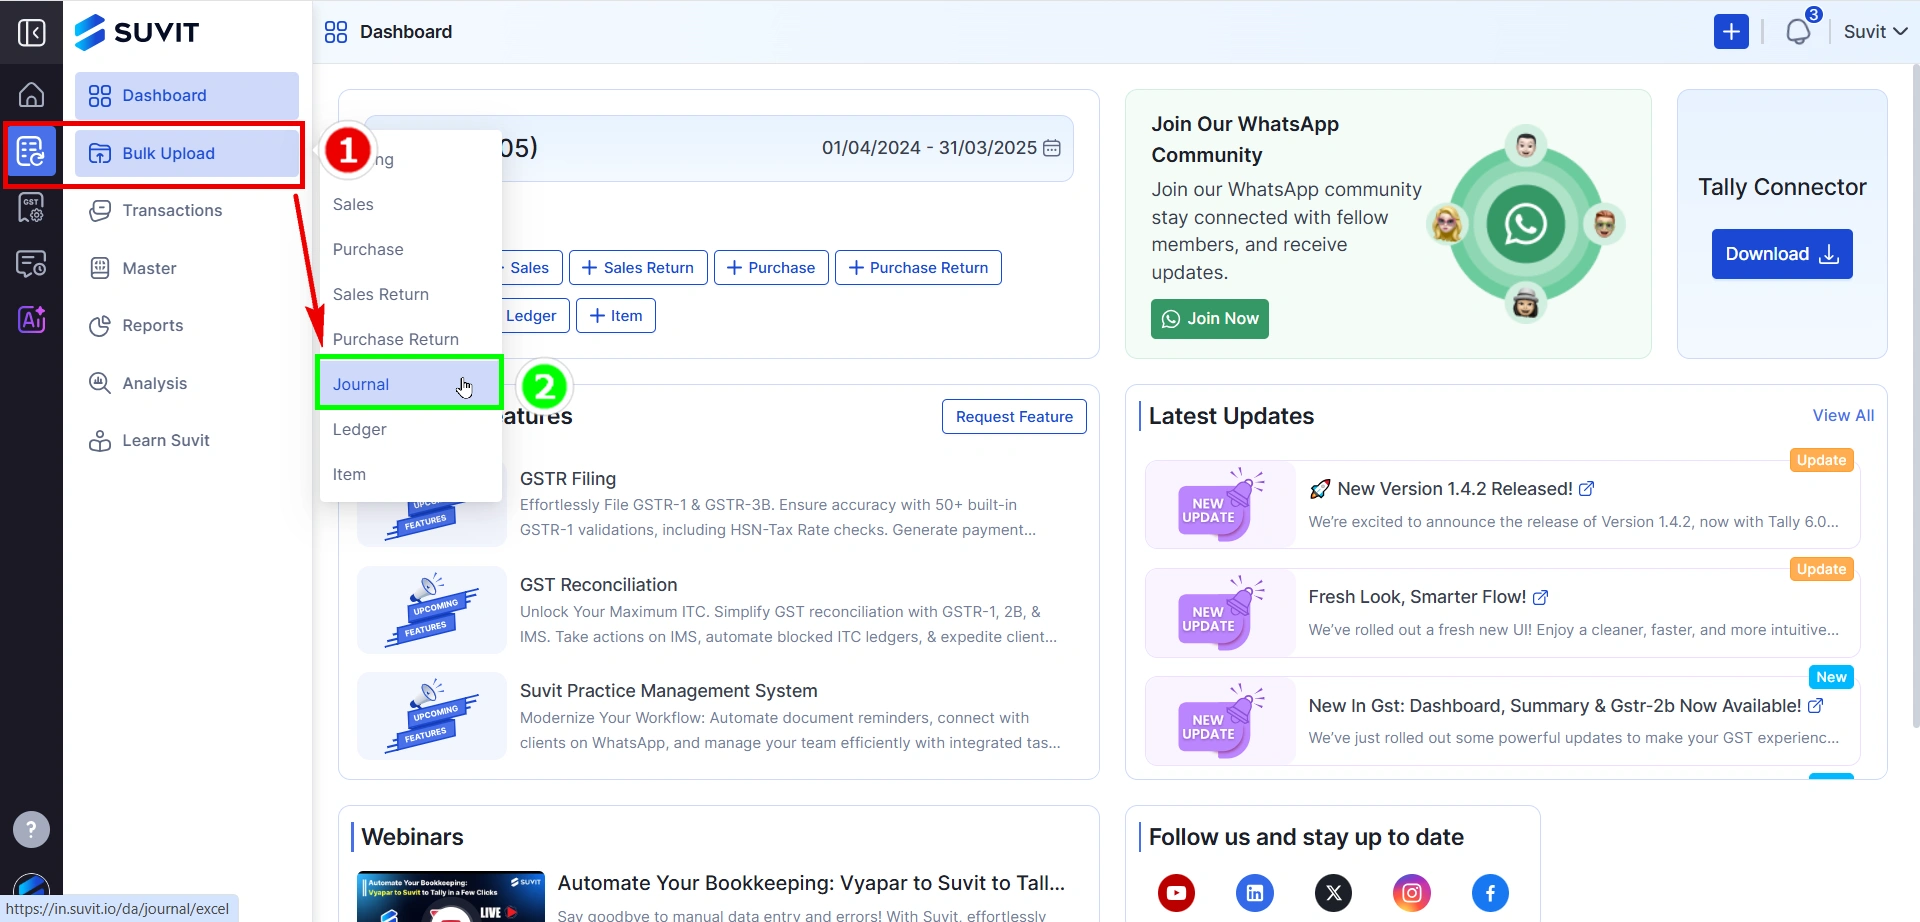Open the X (Twitter) social icon

[x=1333, y=893]
